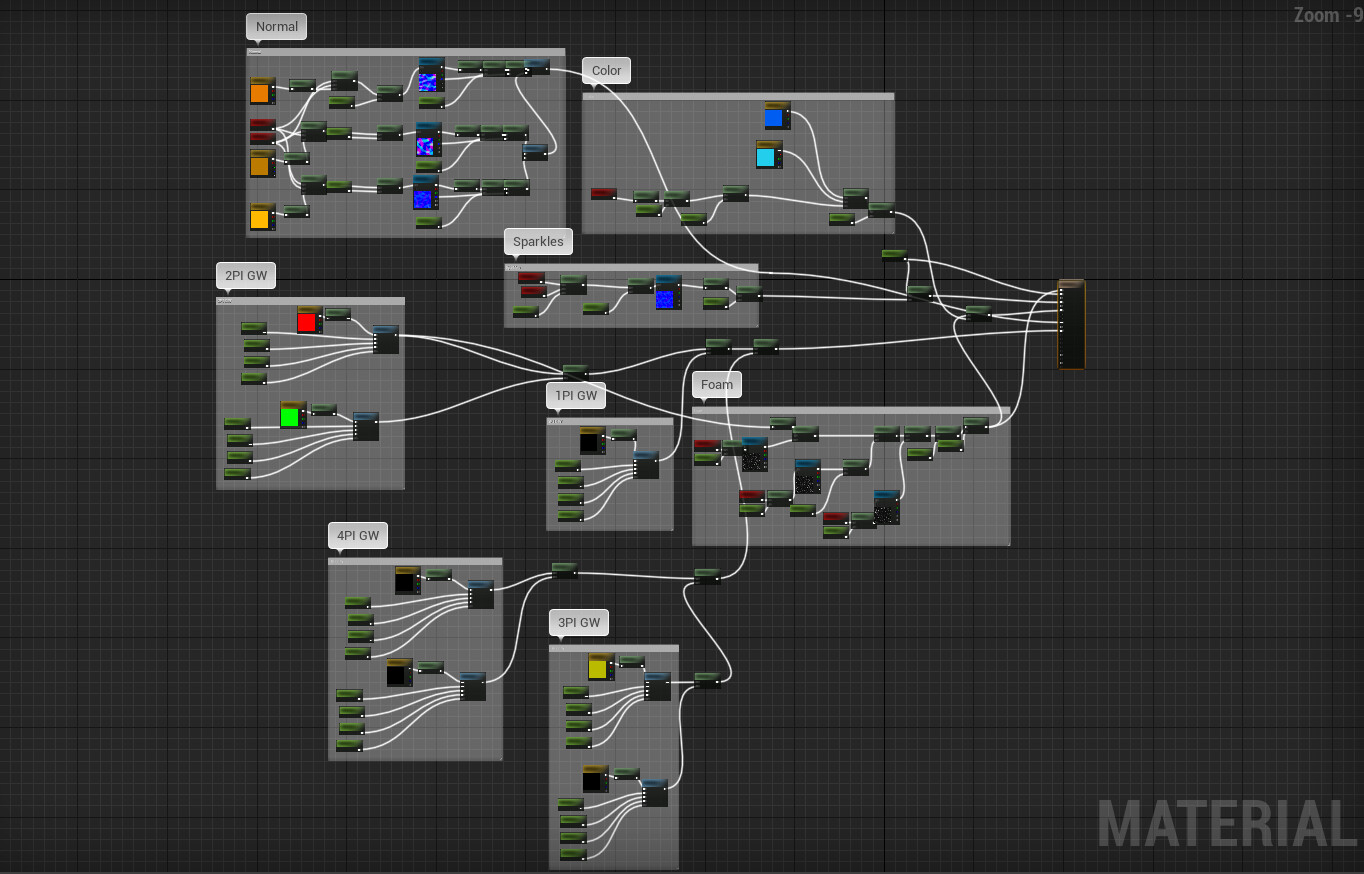Image resolution: width=1364 pixels, height=874 pixels.
Task: Select the topmost normal map texture in Normal group
Action: click(431, 75)
